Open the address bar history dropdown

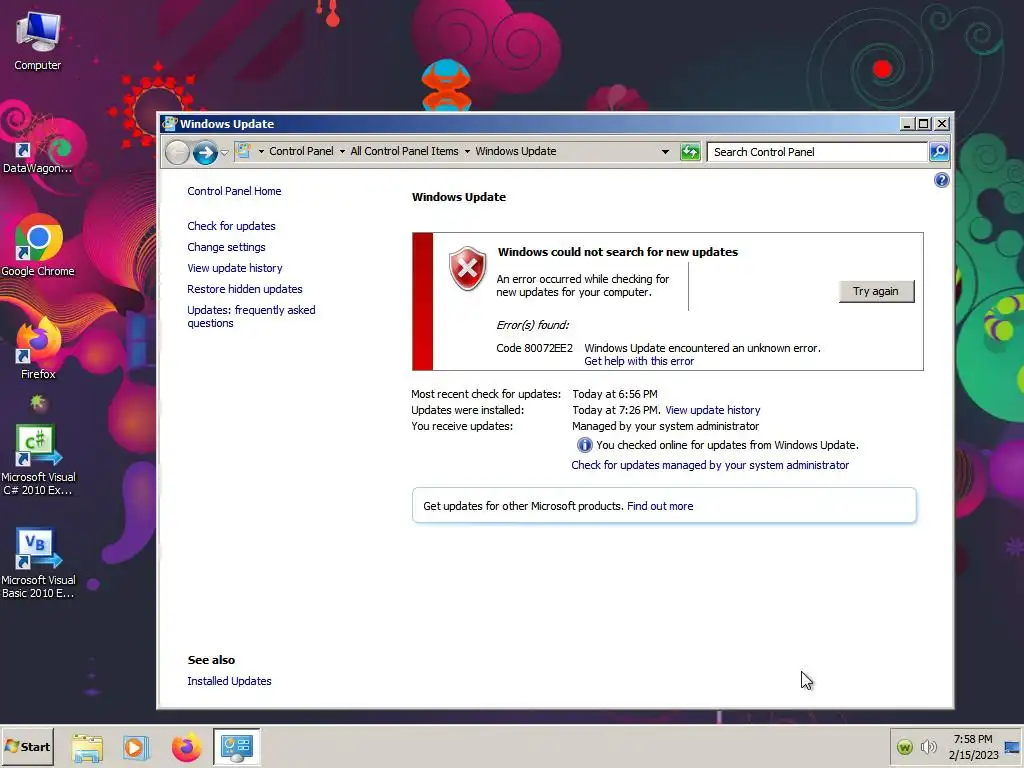click(665, 152)
